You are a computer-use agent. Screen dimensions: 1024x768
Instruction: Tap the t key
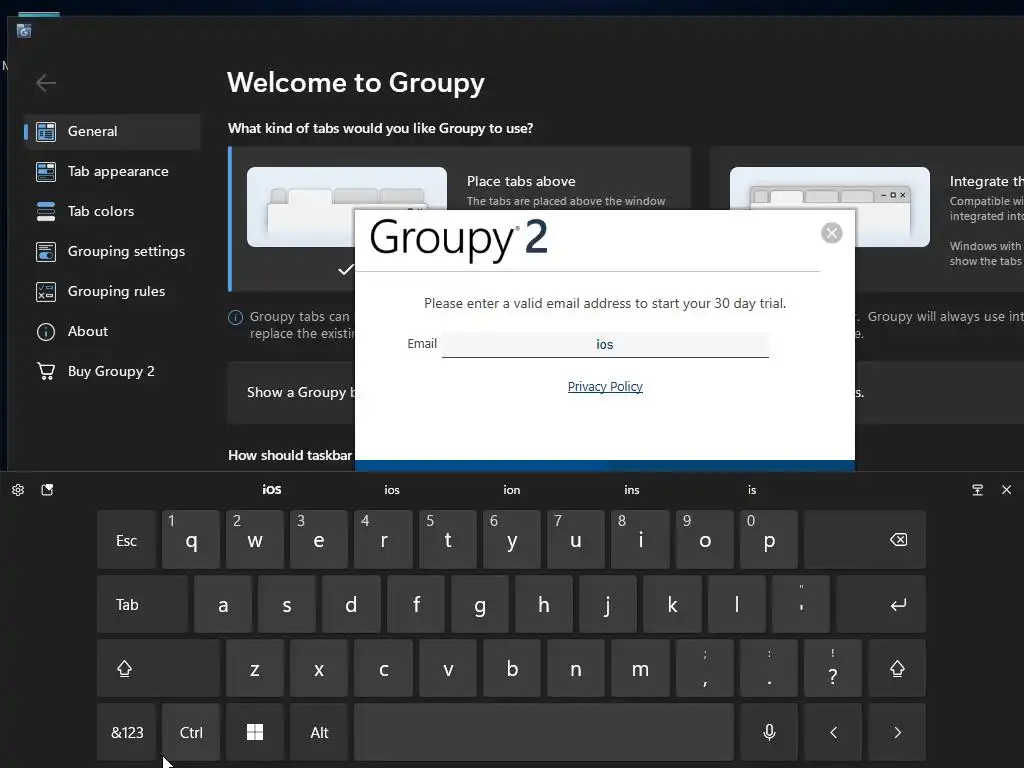(x=448, y=540)
